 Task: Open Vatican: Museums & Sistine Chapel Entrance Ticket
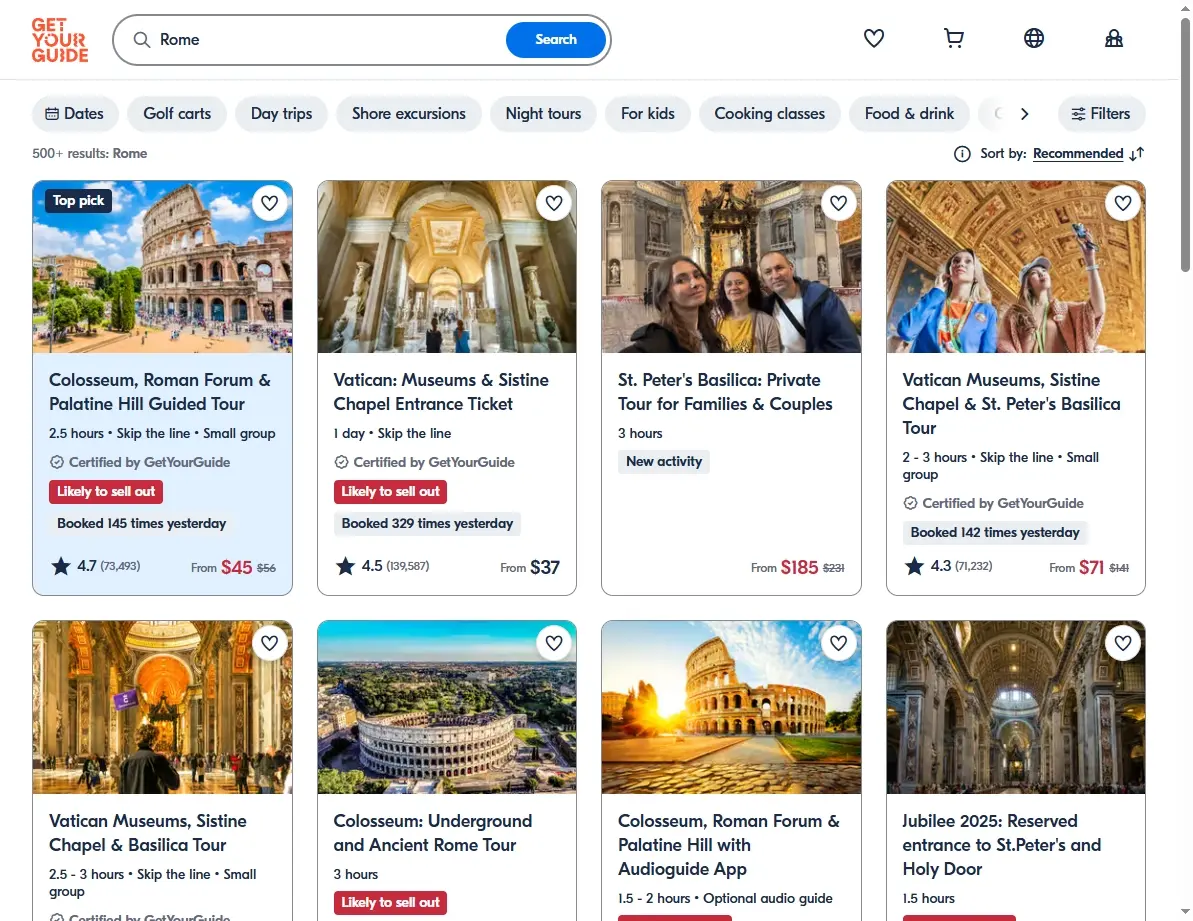(x=441, y=392)
